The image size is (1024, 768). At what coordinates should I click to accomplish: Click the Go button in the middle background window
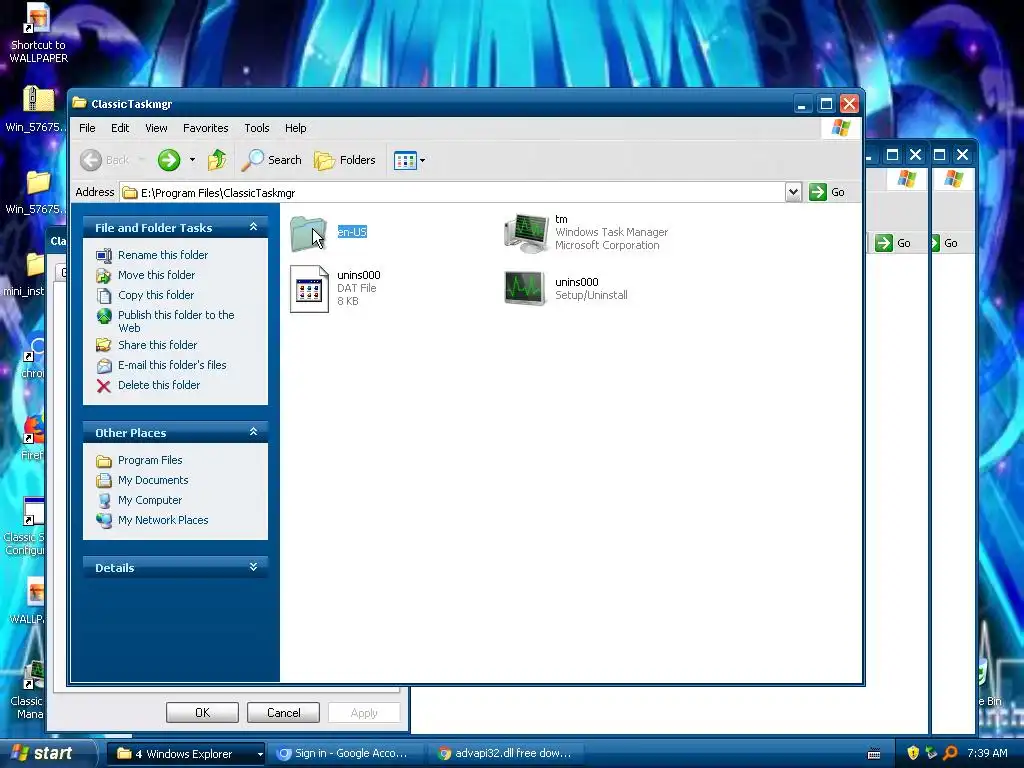point(893,243)
